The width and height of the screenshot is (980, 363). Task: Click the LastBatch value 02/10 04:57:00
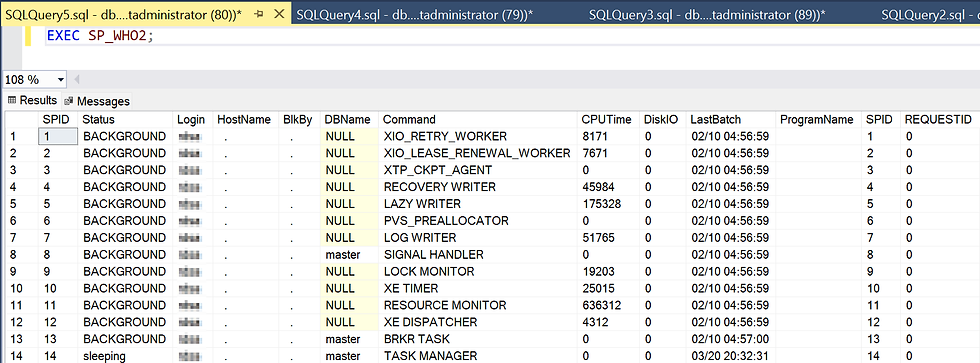coord(730,339)
